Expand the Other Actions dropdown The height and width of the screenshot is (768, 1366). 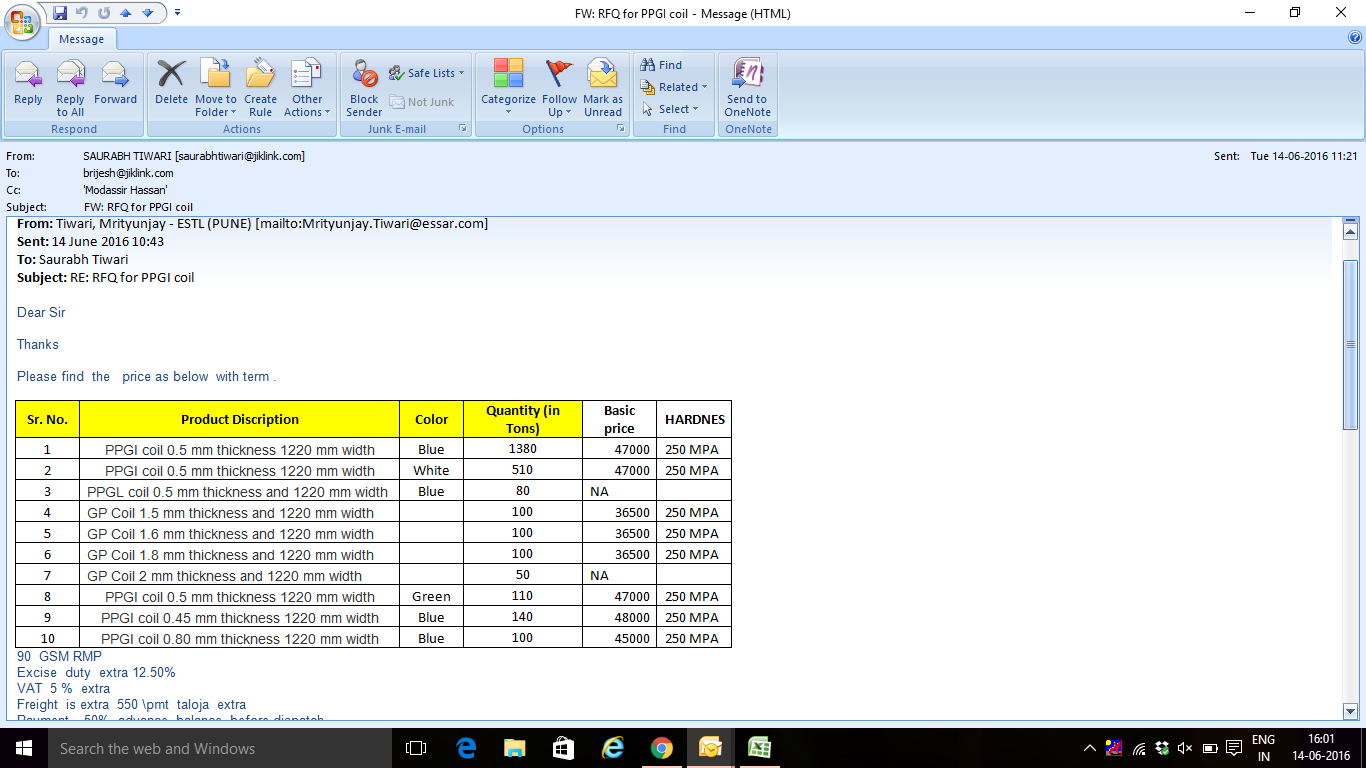click(307, 105)
